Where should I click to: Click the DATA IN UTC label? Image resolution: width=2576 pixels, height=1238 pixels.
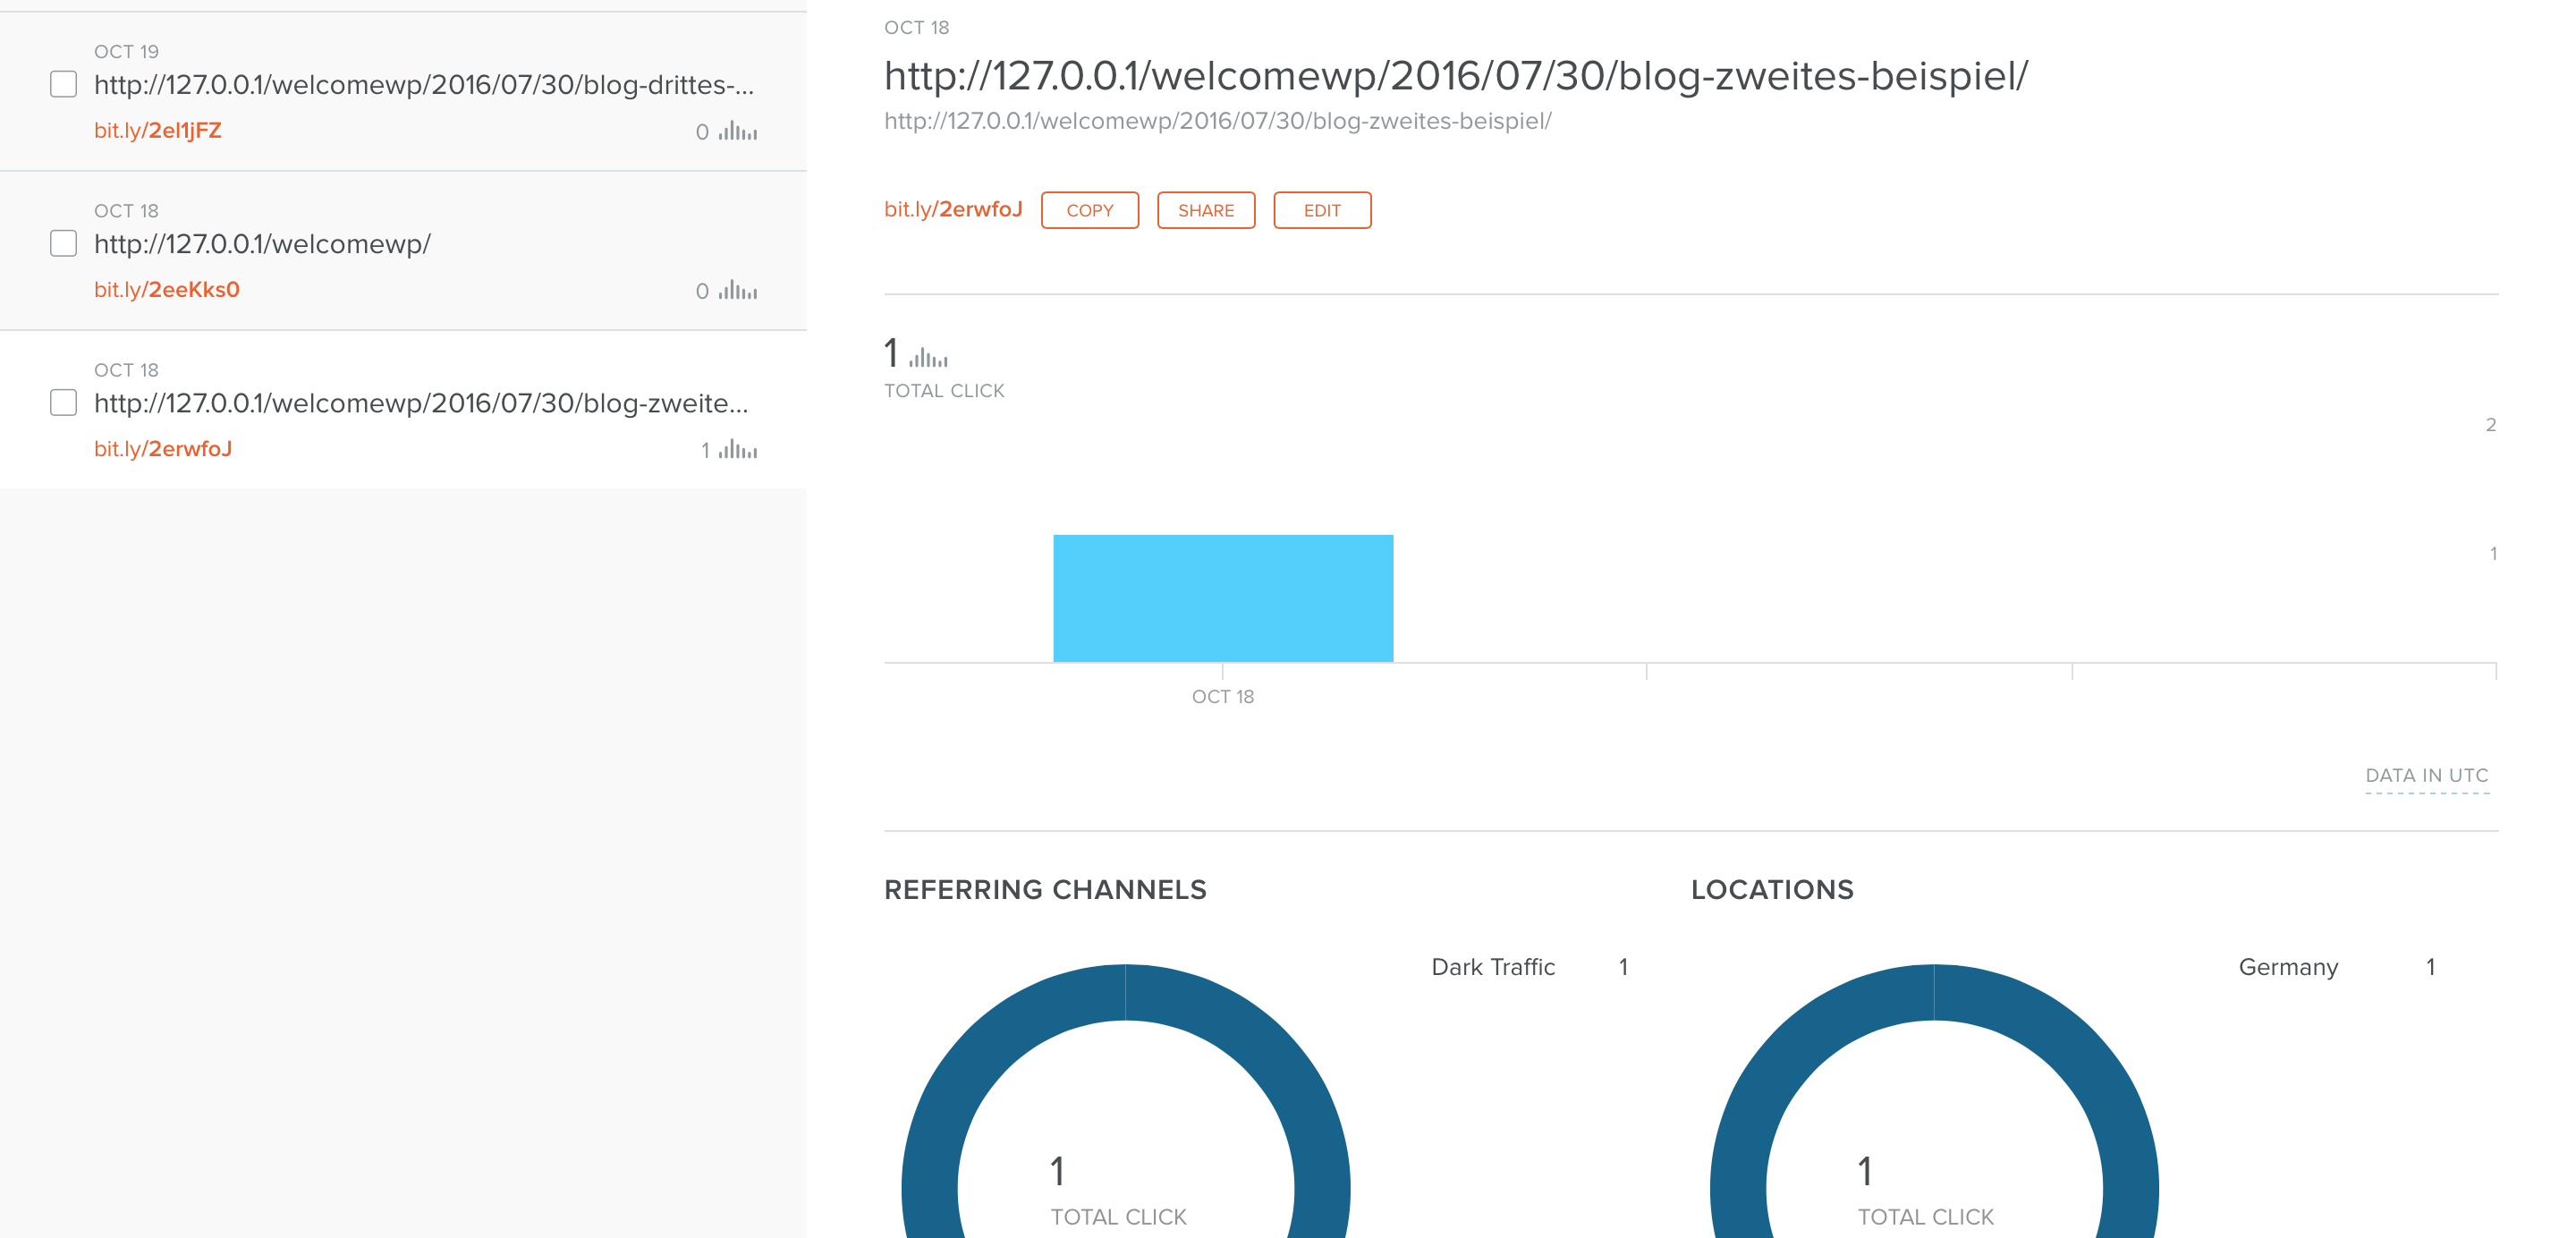coord(2427,775)
